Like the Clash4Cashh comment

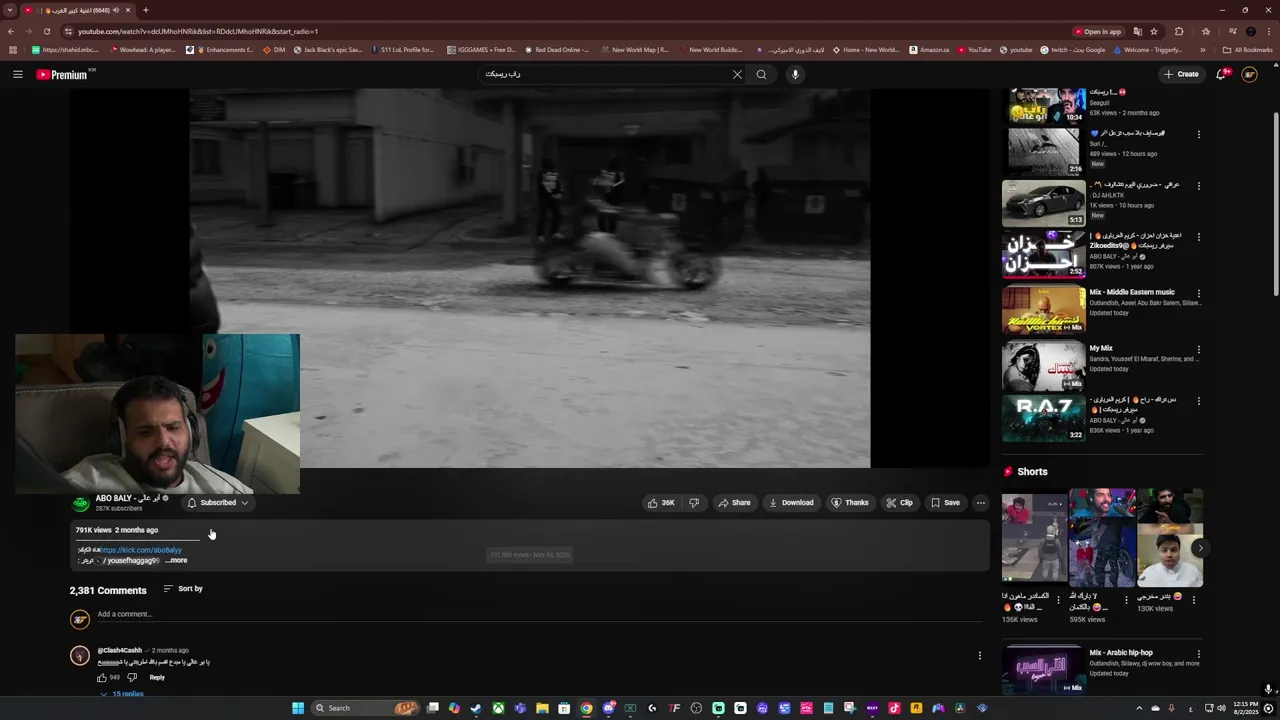[x=101, y=678]
